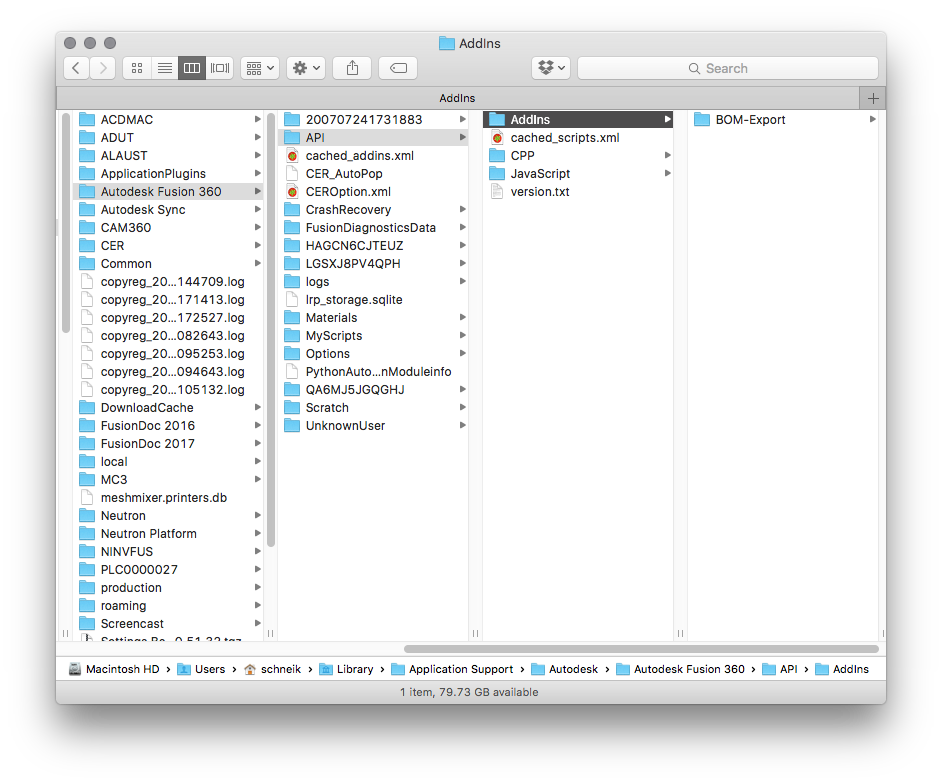942x784 pixels.
Task: Select copyreg_20...105132.log file
Action: coord(168,390)
